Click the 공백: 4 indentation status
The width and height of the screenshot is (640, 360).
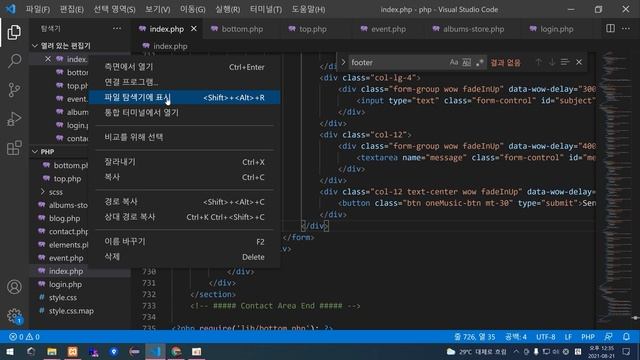pos(516,337)
